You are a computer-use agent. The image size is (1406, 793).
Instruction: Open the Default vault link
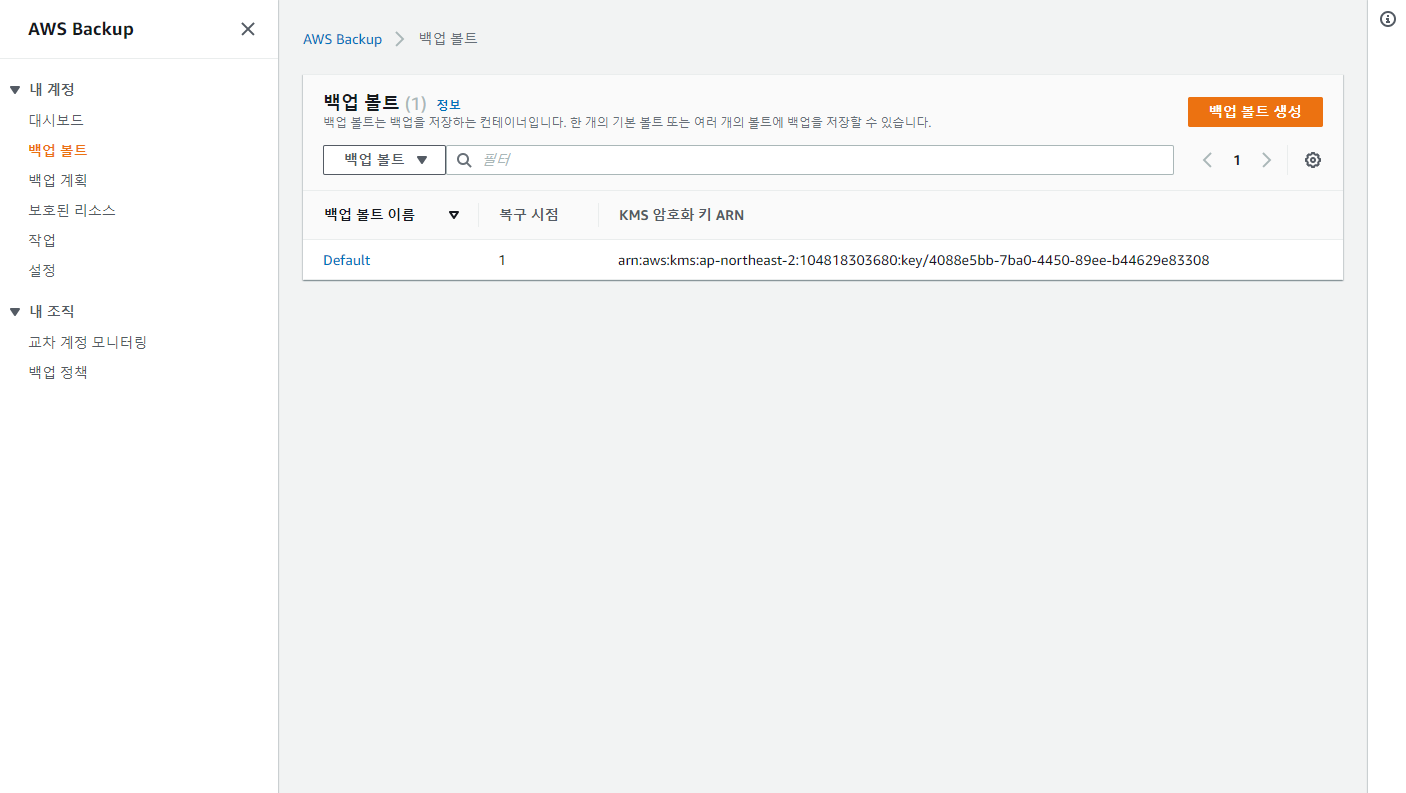346,260
